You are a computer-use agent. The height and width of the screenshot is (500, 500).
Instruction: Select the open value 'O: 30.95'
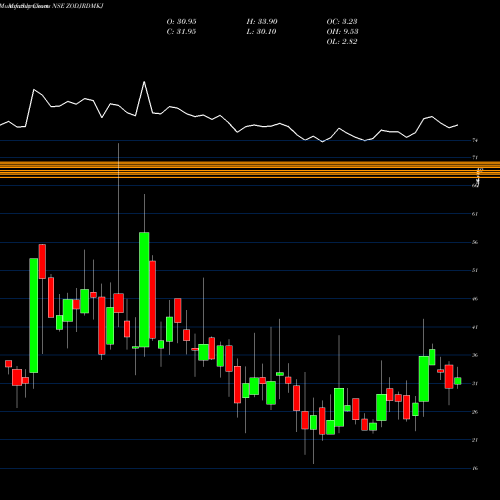pyautogui.click(x=181, y=22)
